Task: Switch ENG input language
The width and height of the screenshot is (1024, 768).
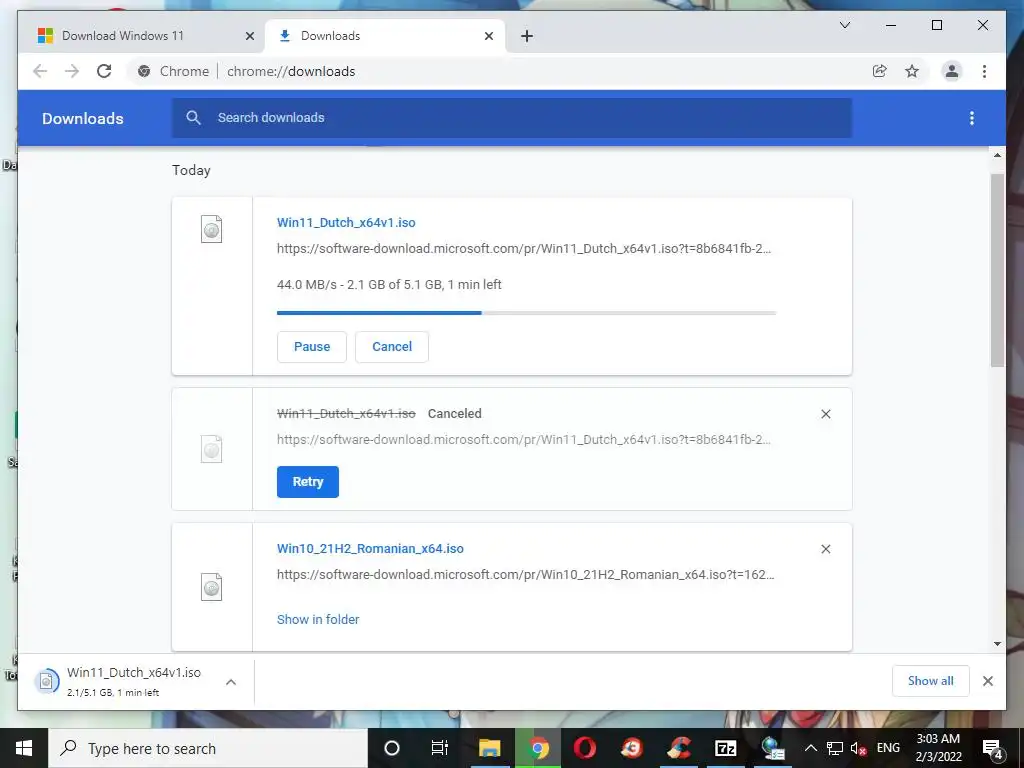Action: pos(888,748)
